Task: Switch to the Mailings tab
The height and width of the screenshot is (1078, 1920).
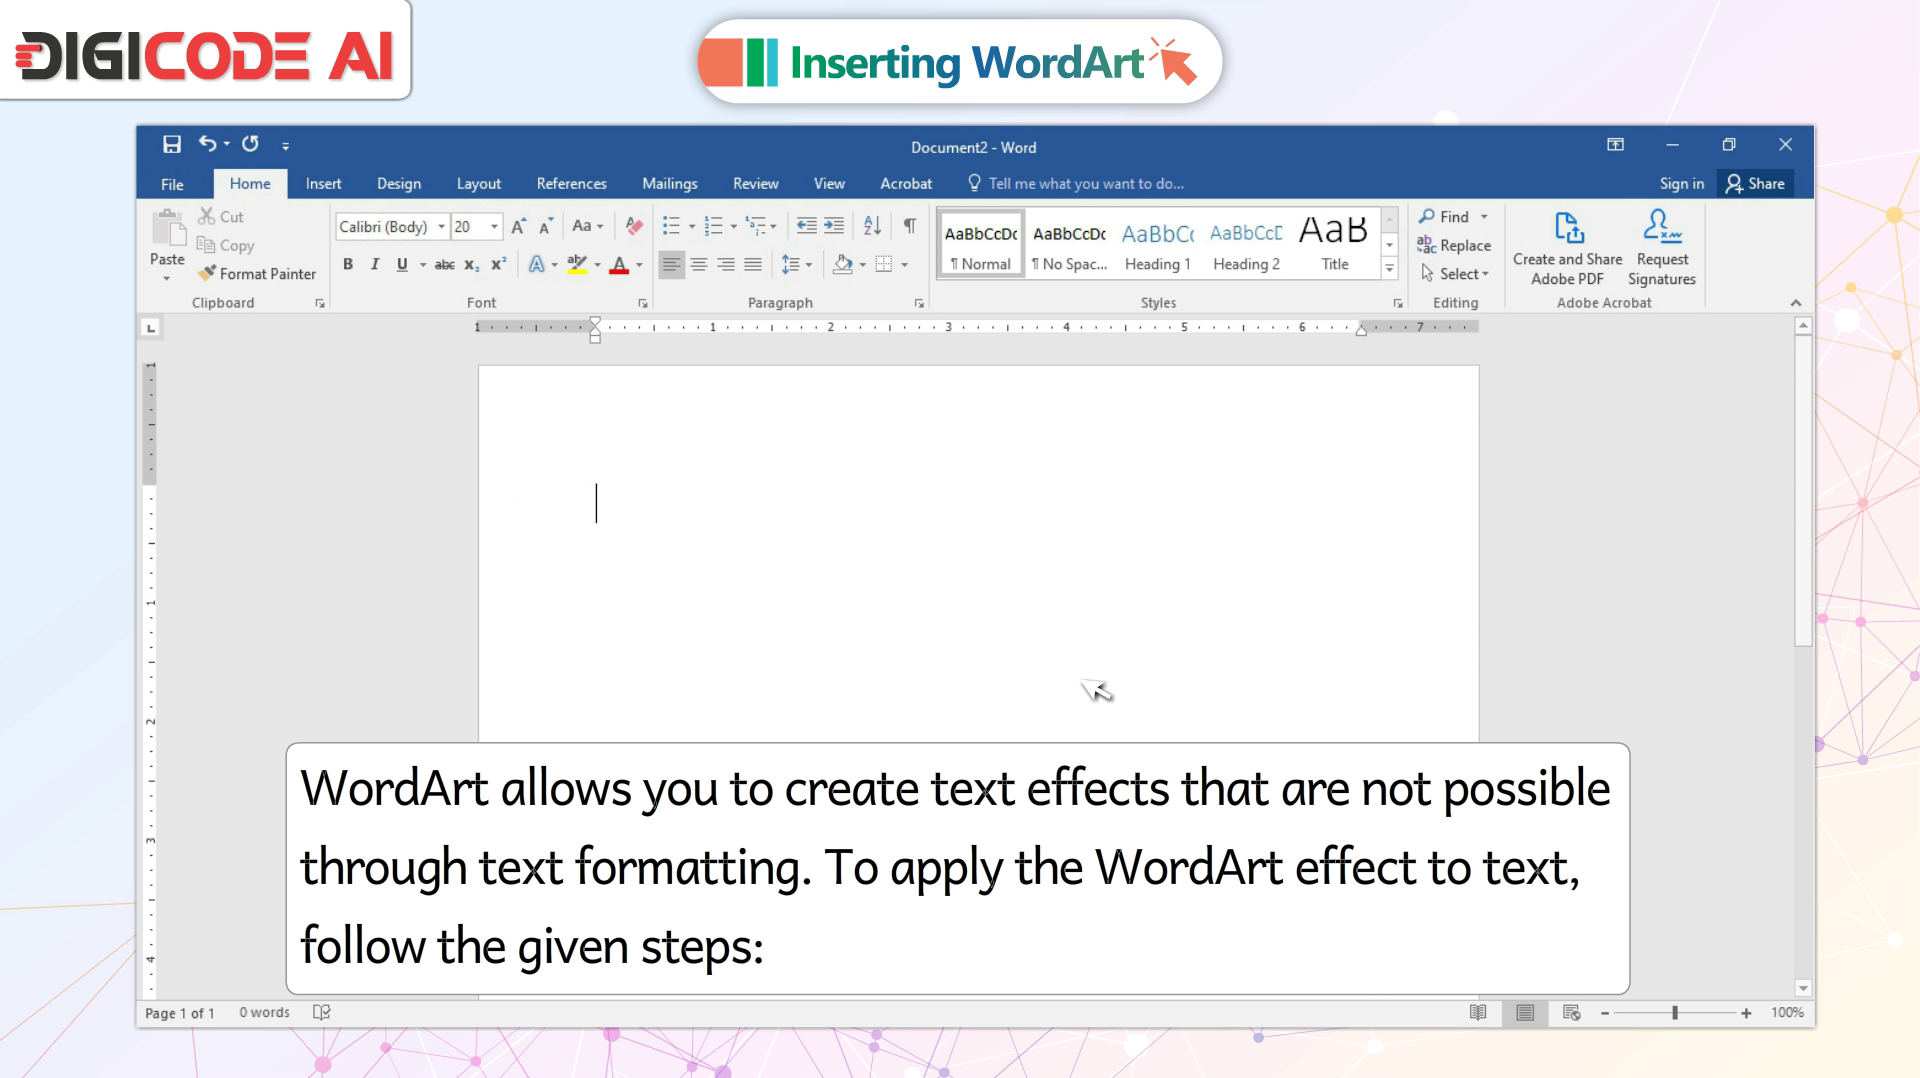Action: coord(670,184)
